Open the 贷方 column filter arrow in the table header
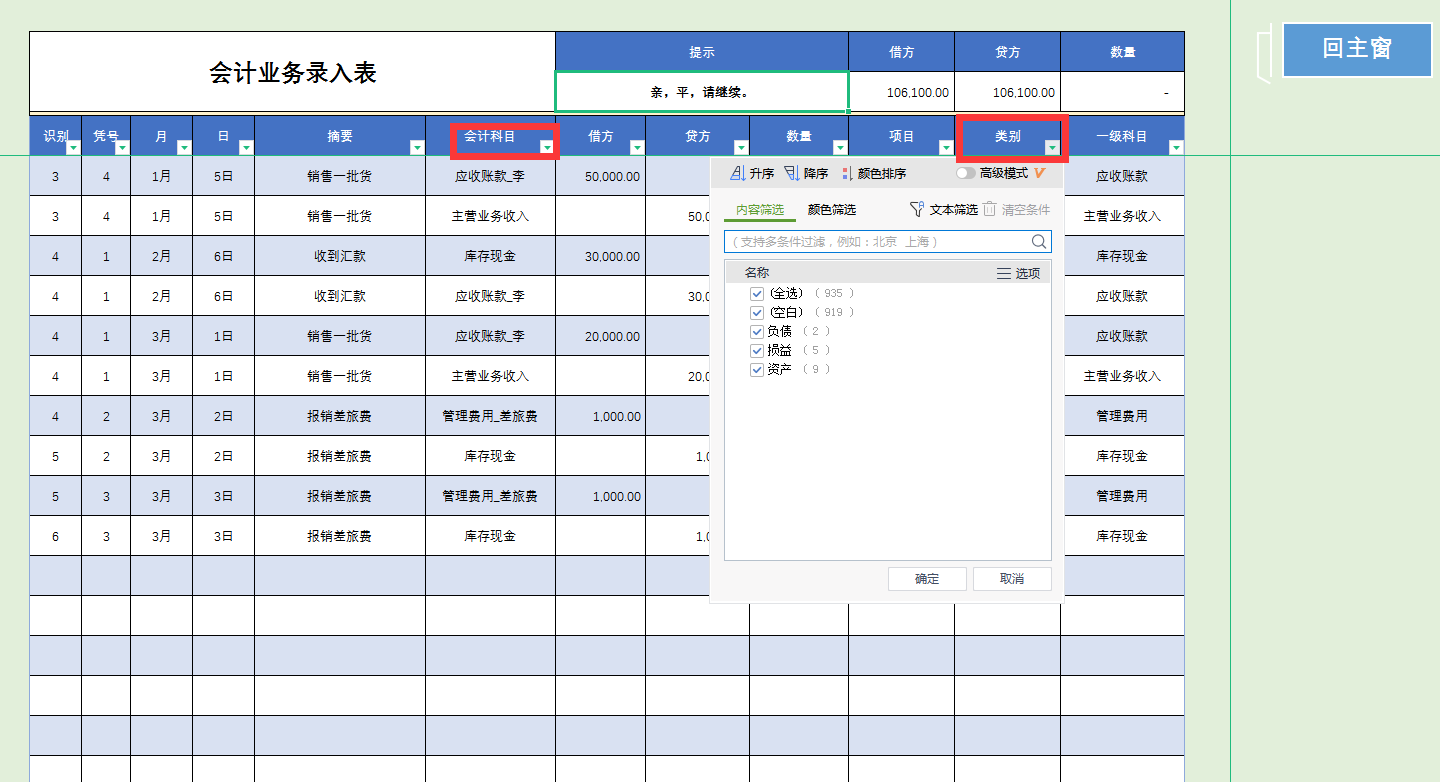The image size is (1440, 782). 741,148
